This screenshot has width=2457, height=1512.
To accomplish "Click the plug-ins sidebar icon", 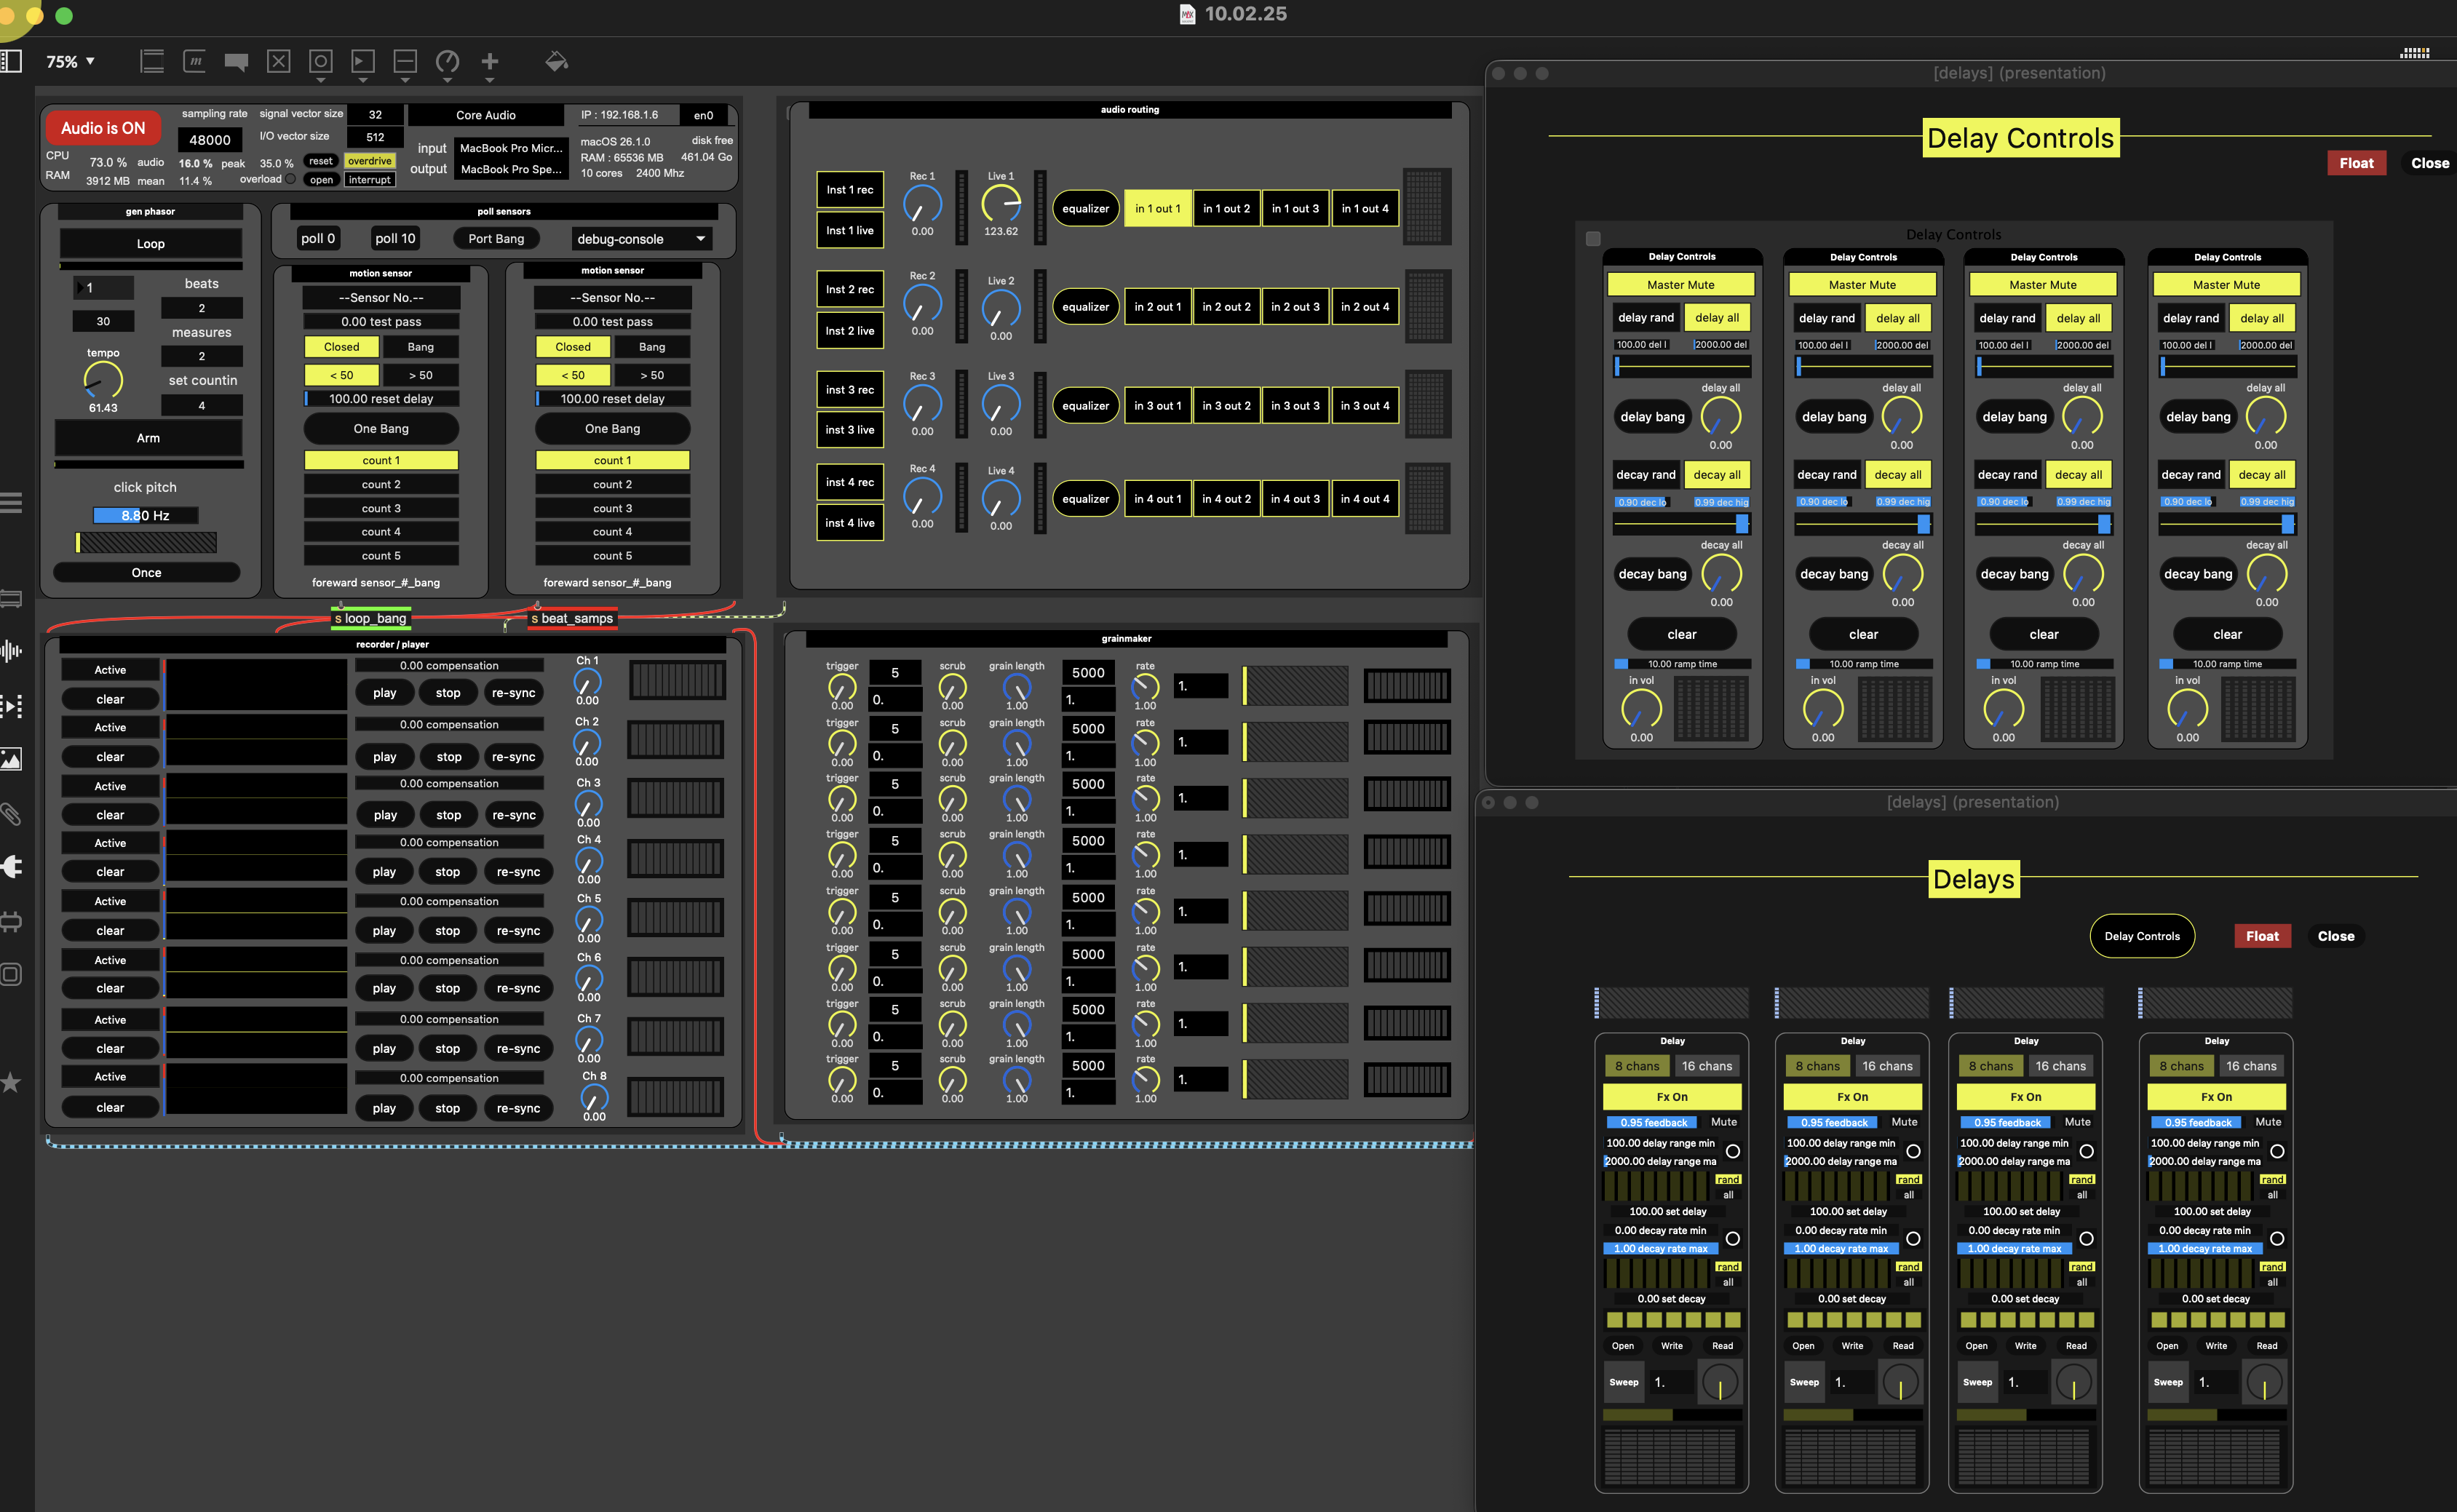I will pyautogui.click(x=11, y=867).
